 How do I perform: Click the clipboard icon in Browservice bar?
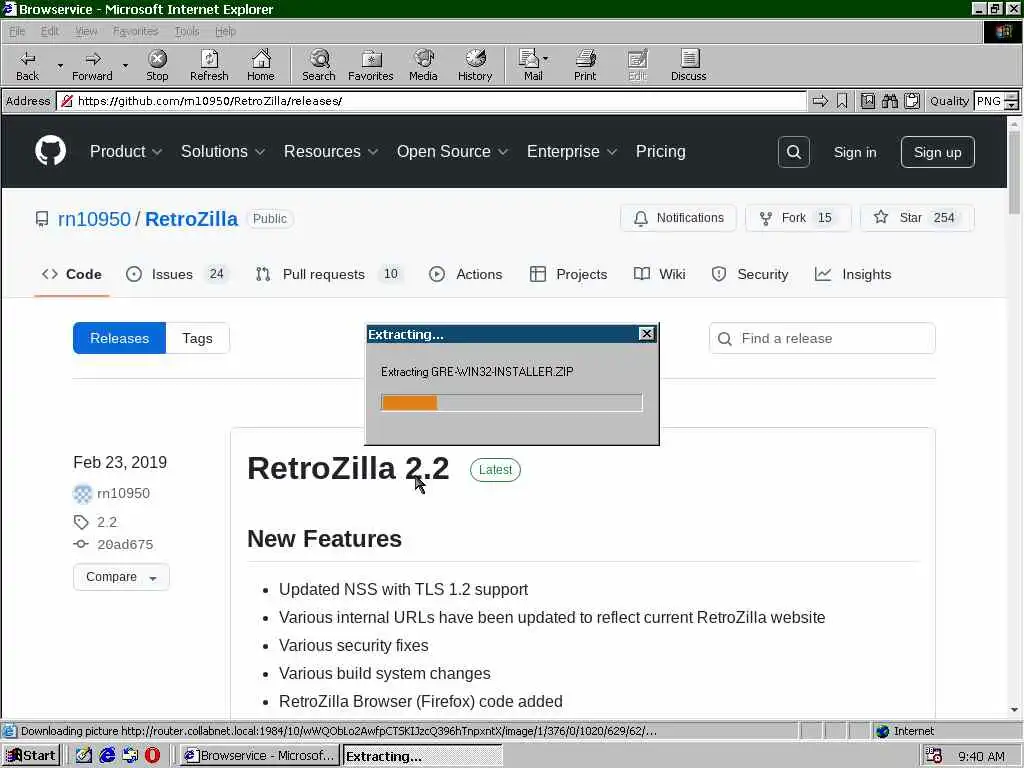[912, 101]
